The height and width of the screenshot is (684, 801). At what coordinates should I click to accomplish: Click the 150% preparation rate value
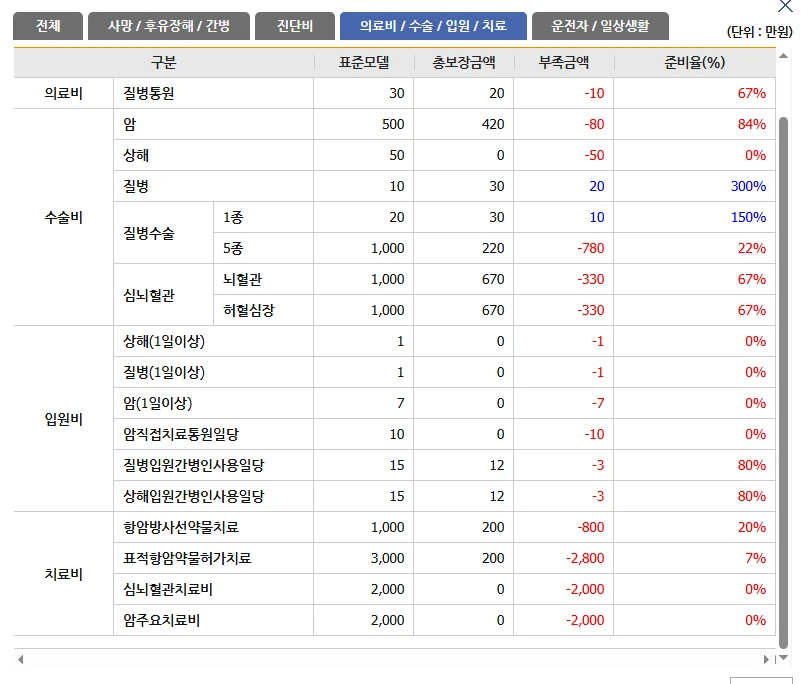(748, 218)
